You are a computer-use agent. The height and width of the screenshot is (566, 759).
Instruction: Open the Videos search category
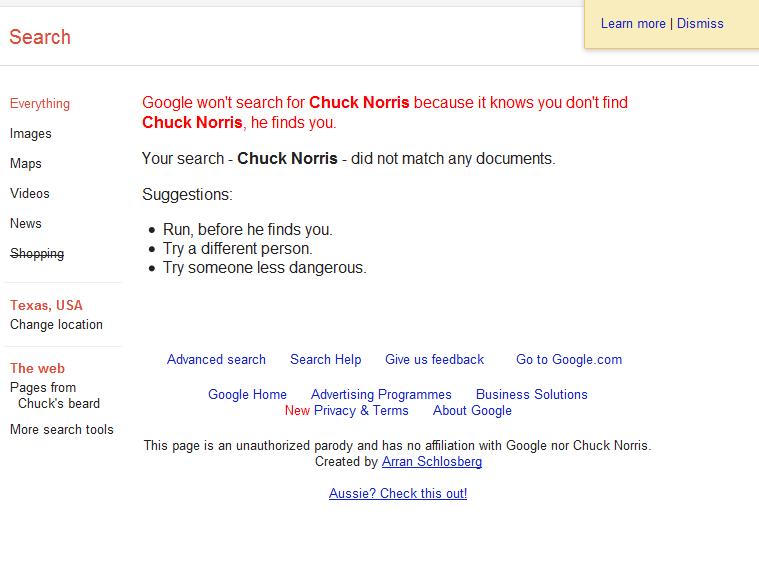(x=30, y=194)
